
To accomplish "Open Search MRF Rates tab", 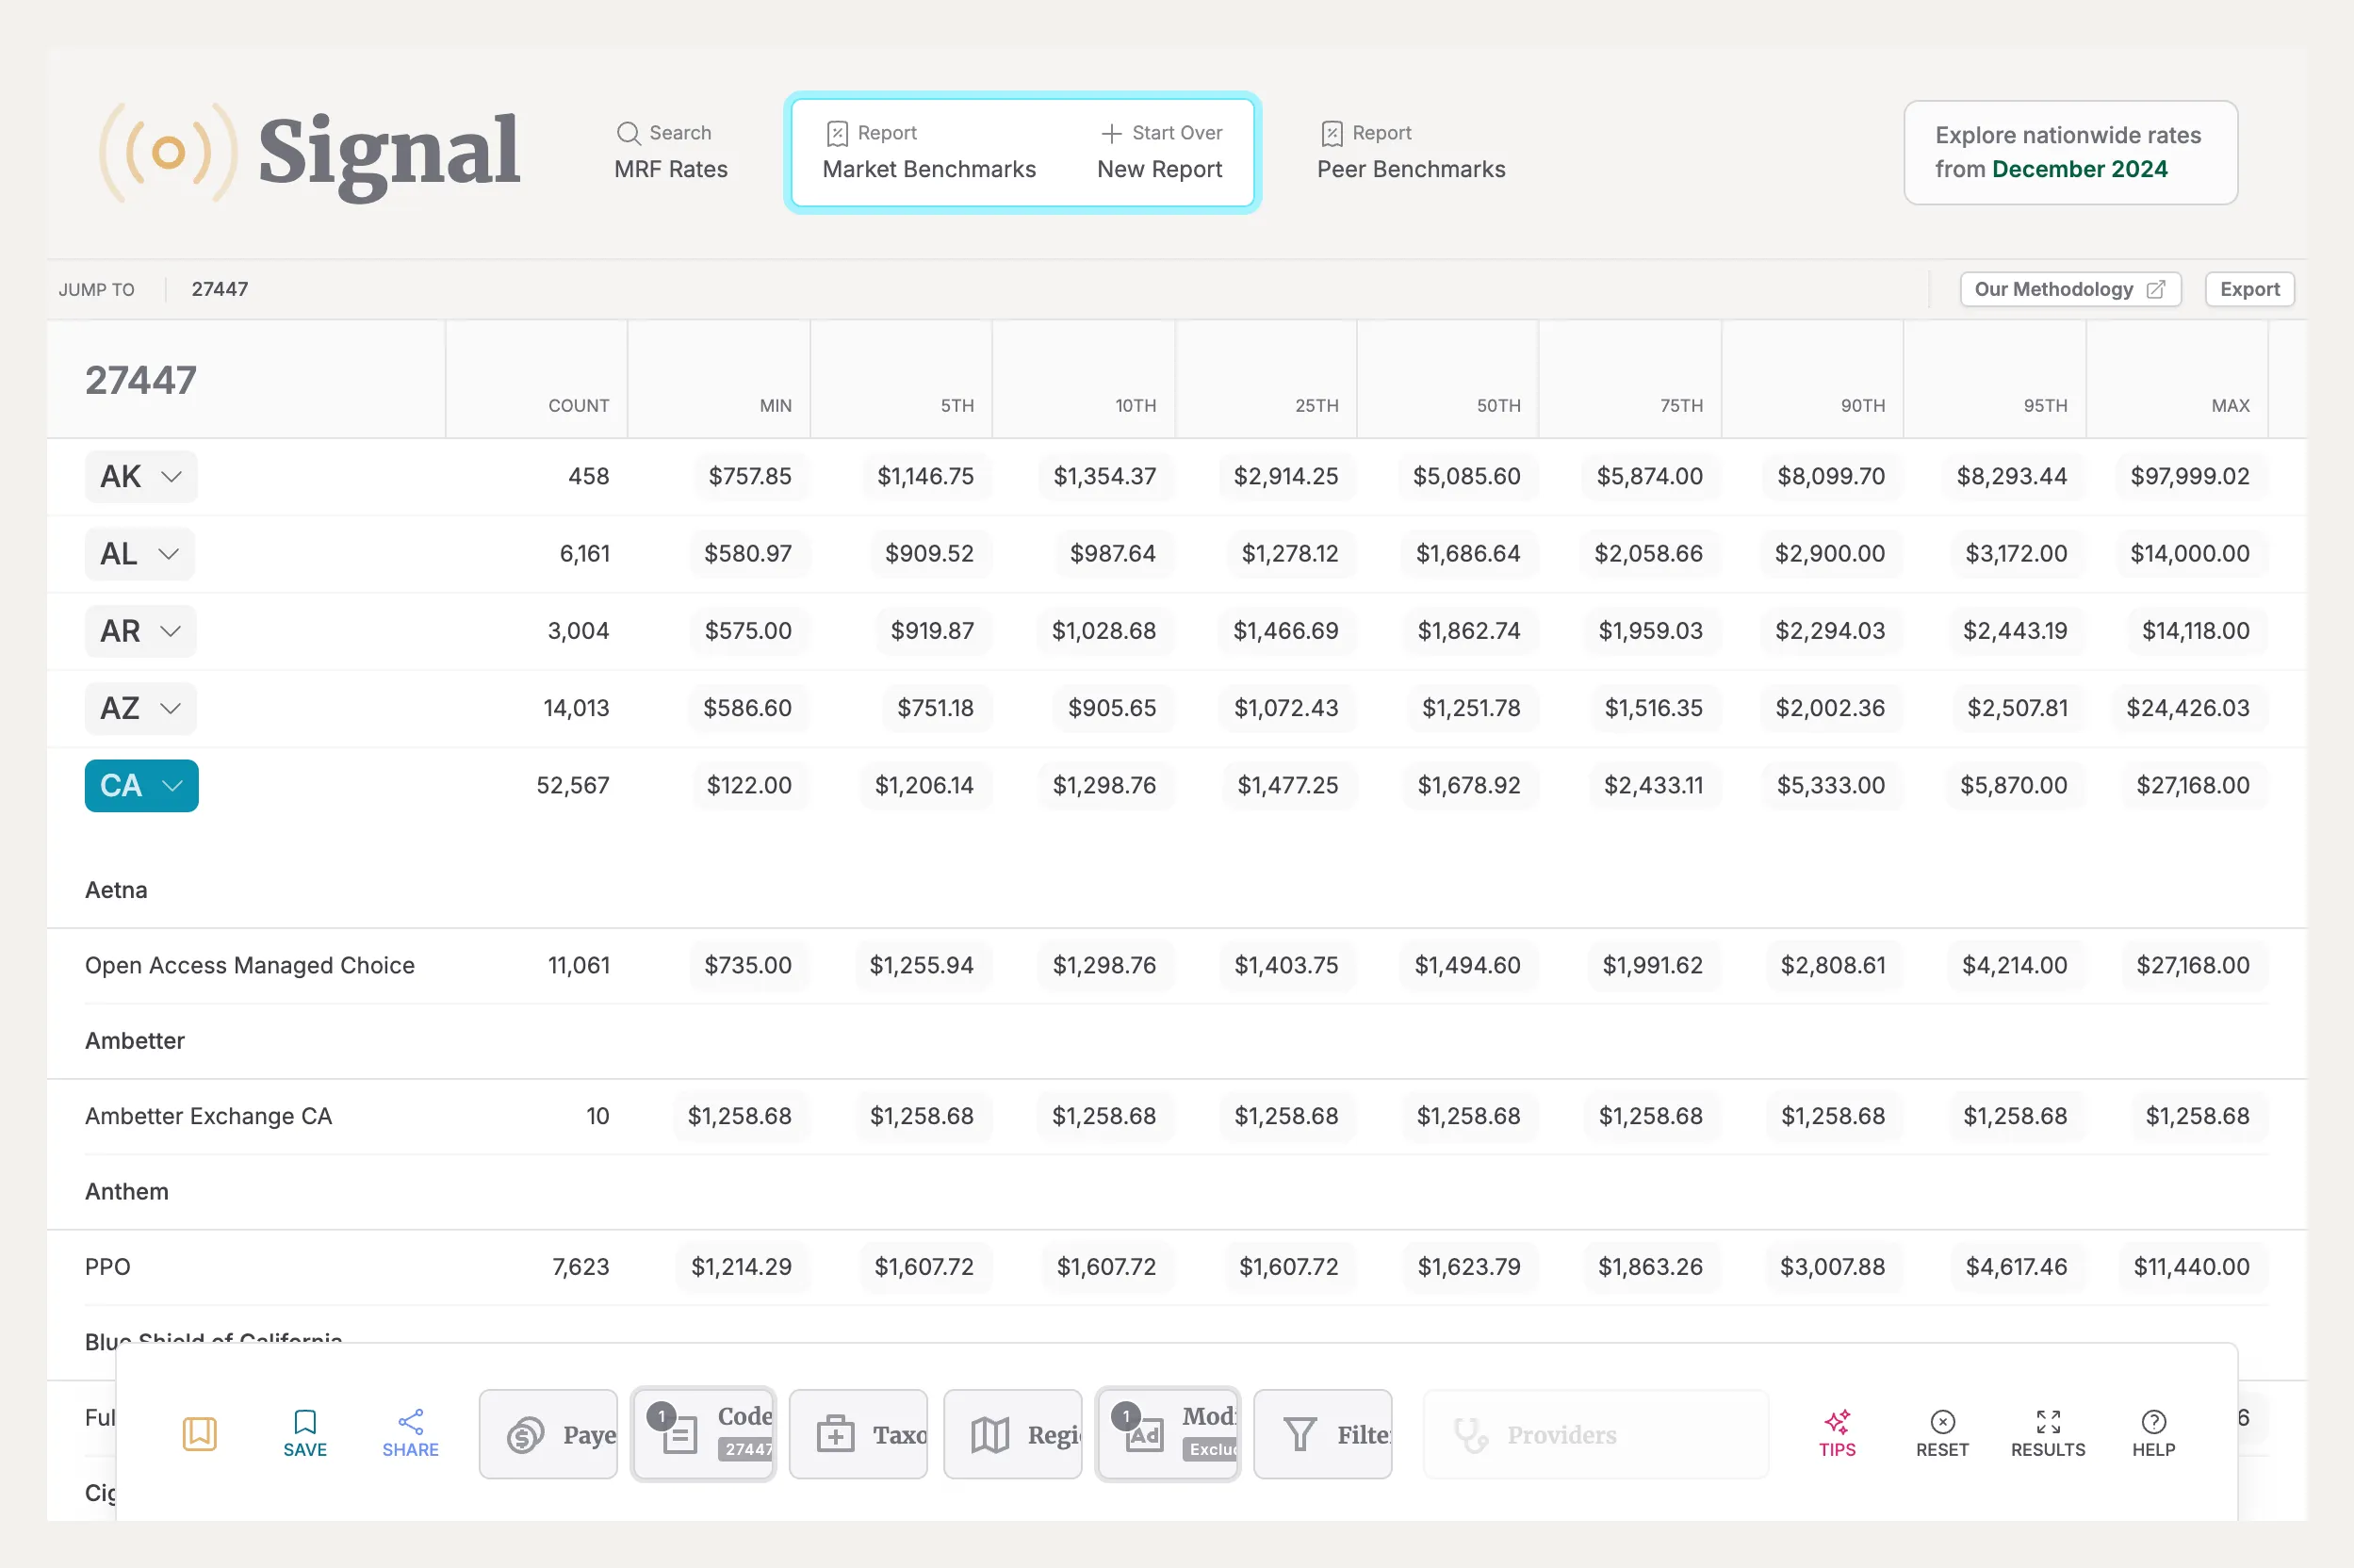I will click(x=671, y=152).
